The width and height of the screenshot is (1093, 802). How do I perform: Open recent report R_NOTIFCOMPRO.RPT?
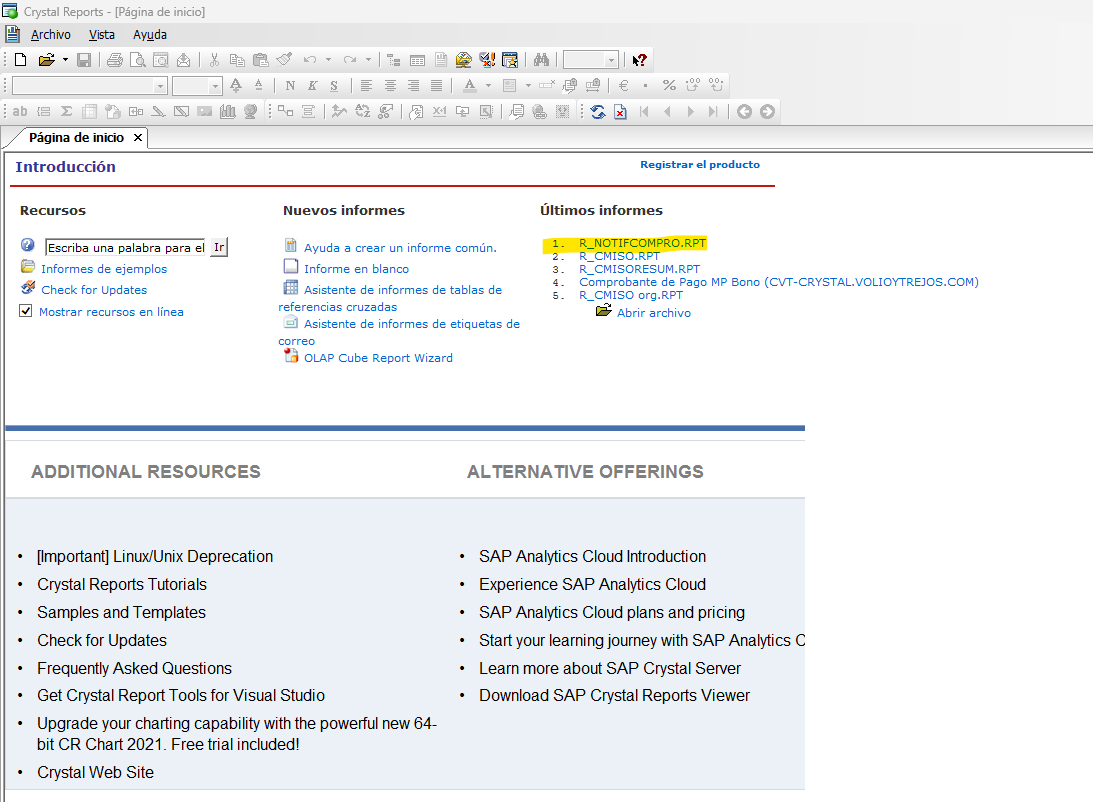click(642, 243)
